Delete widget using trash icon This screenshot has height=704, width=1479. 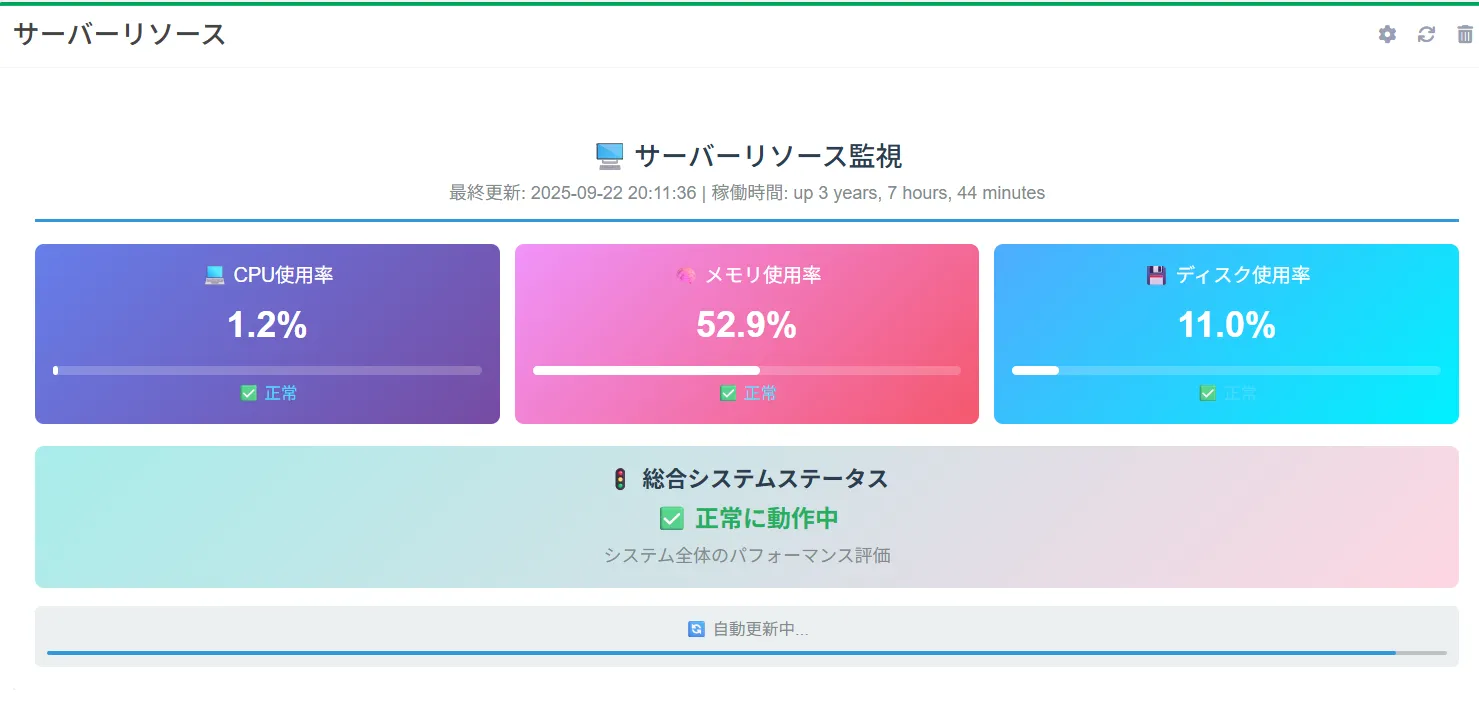[x=1465, y=35]
